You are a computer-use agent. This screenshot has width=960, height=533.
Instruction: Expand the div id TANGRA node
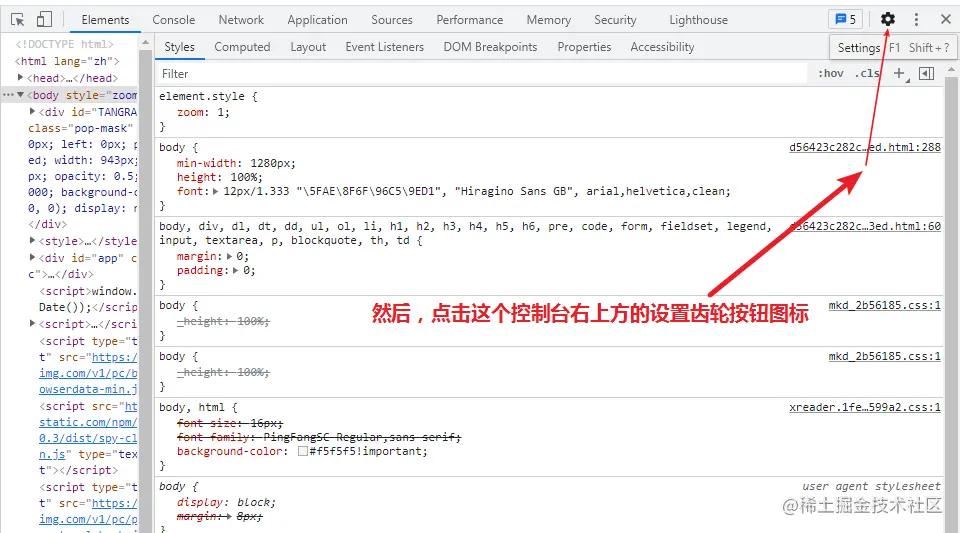pyautogui.click(x=32, y=111)
